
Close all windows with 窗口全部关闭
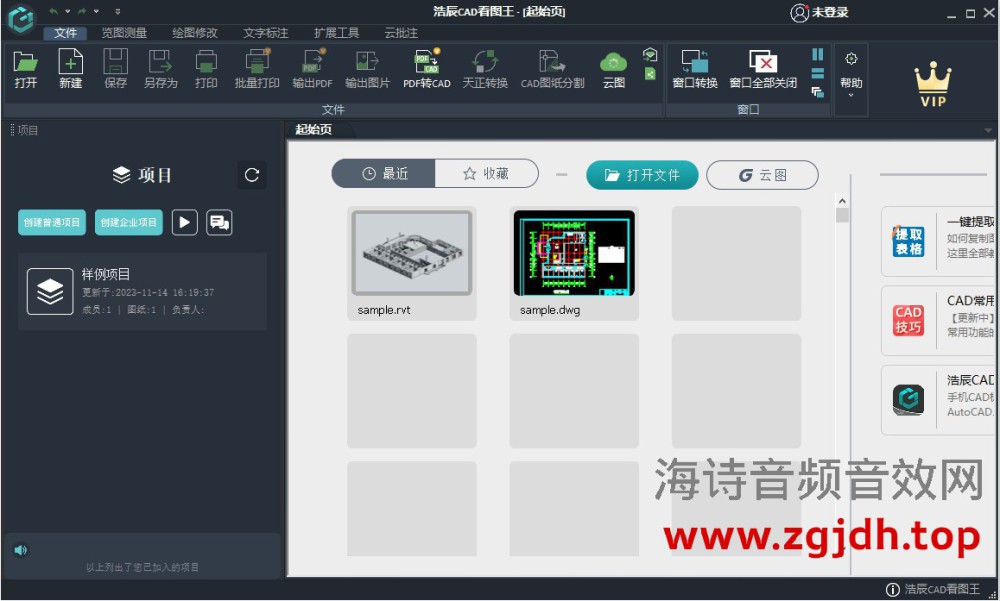(x=763, y=69)
